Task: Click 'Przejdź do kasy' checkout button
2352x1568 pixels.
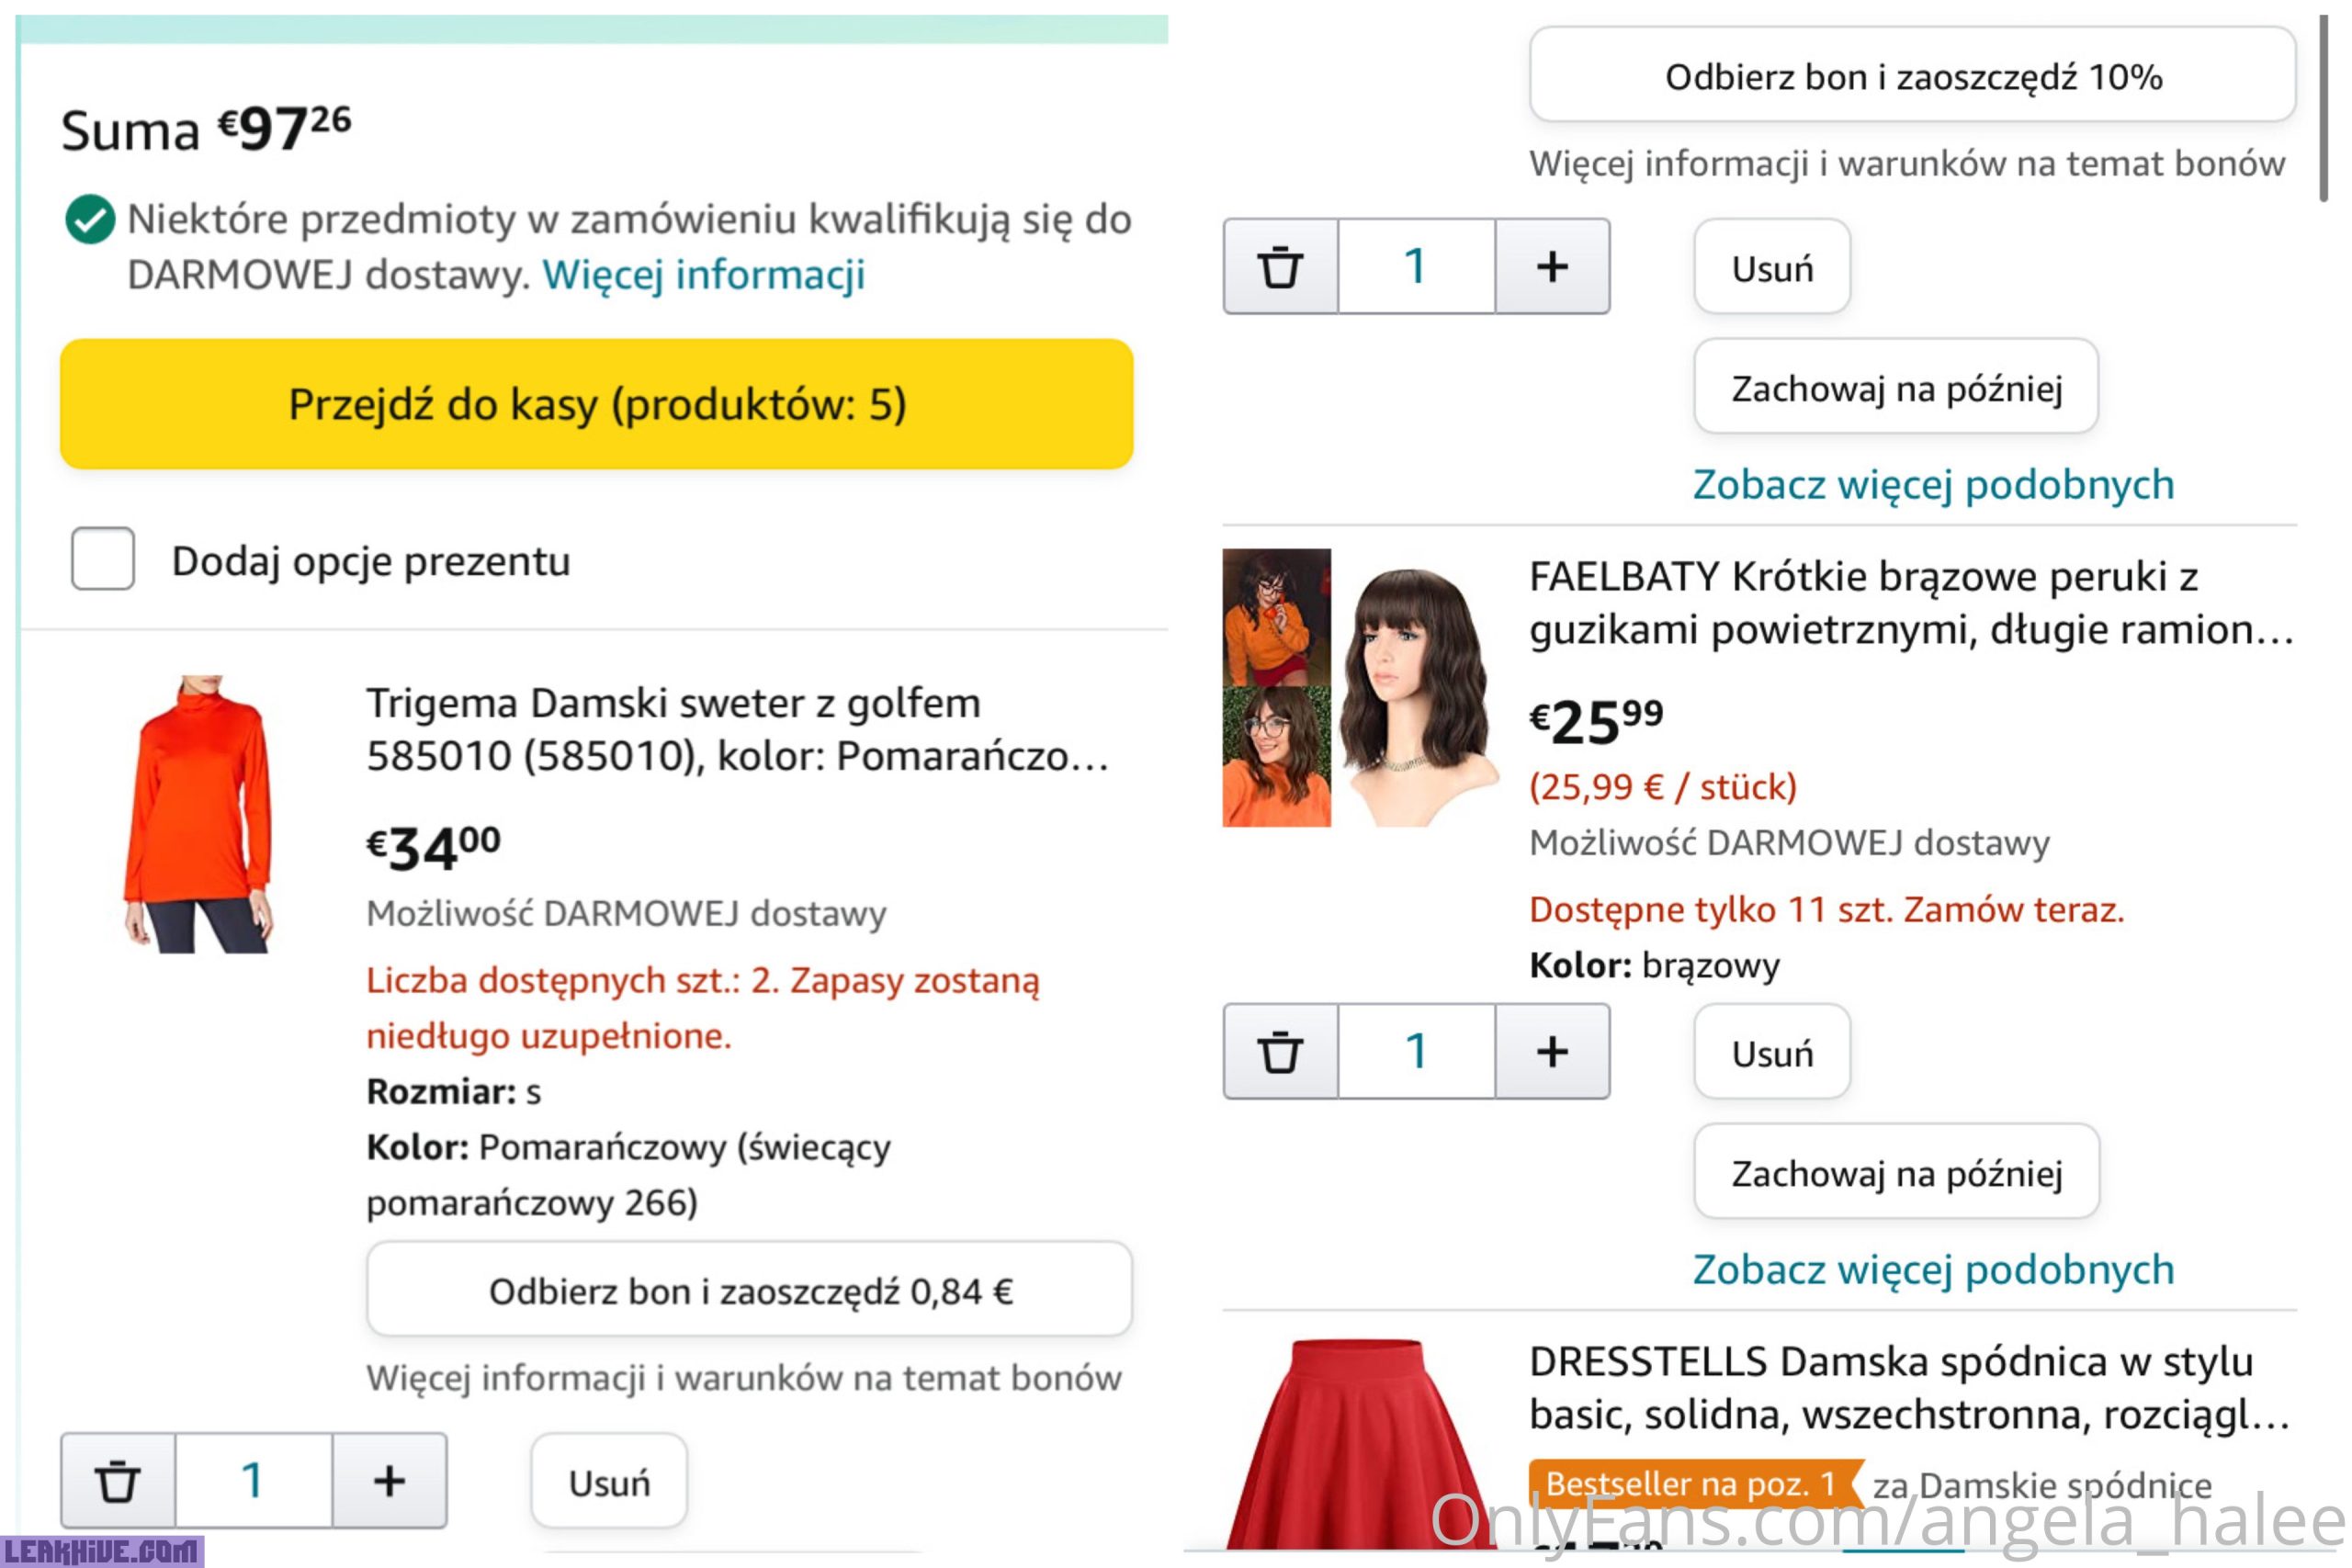Action: (596, 404)
